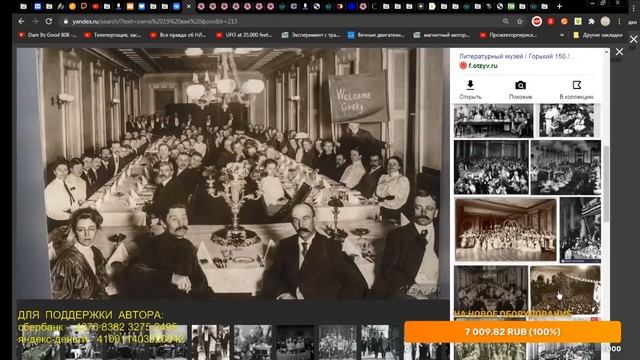Click the browser forward arrow
The height and width of the screenshot is (360, 640).
[x=35, y=21]
